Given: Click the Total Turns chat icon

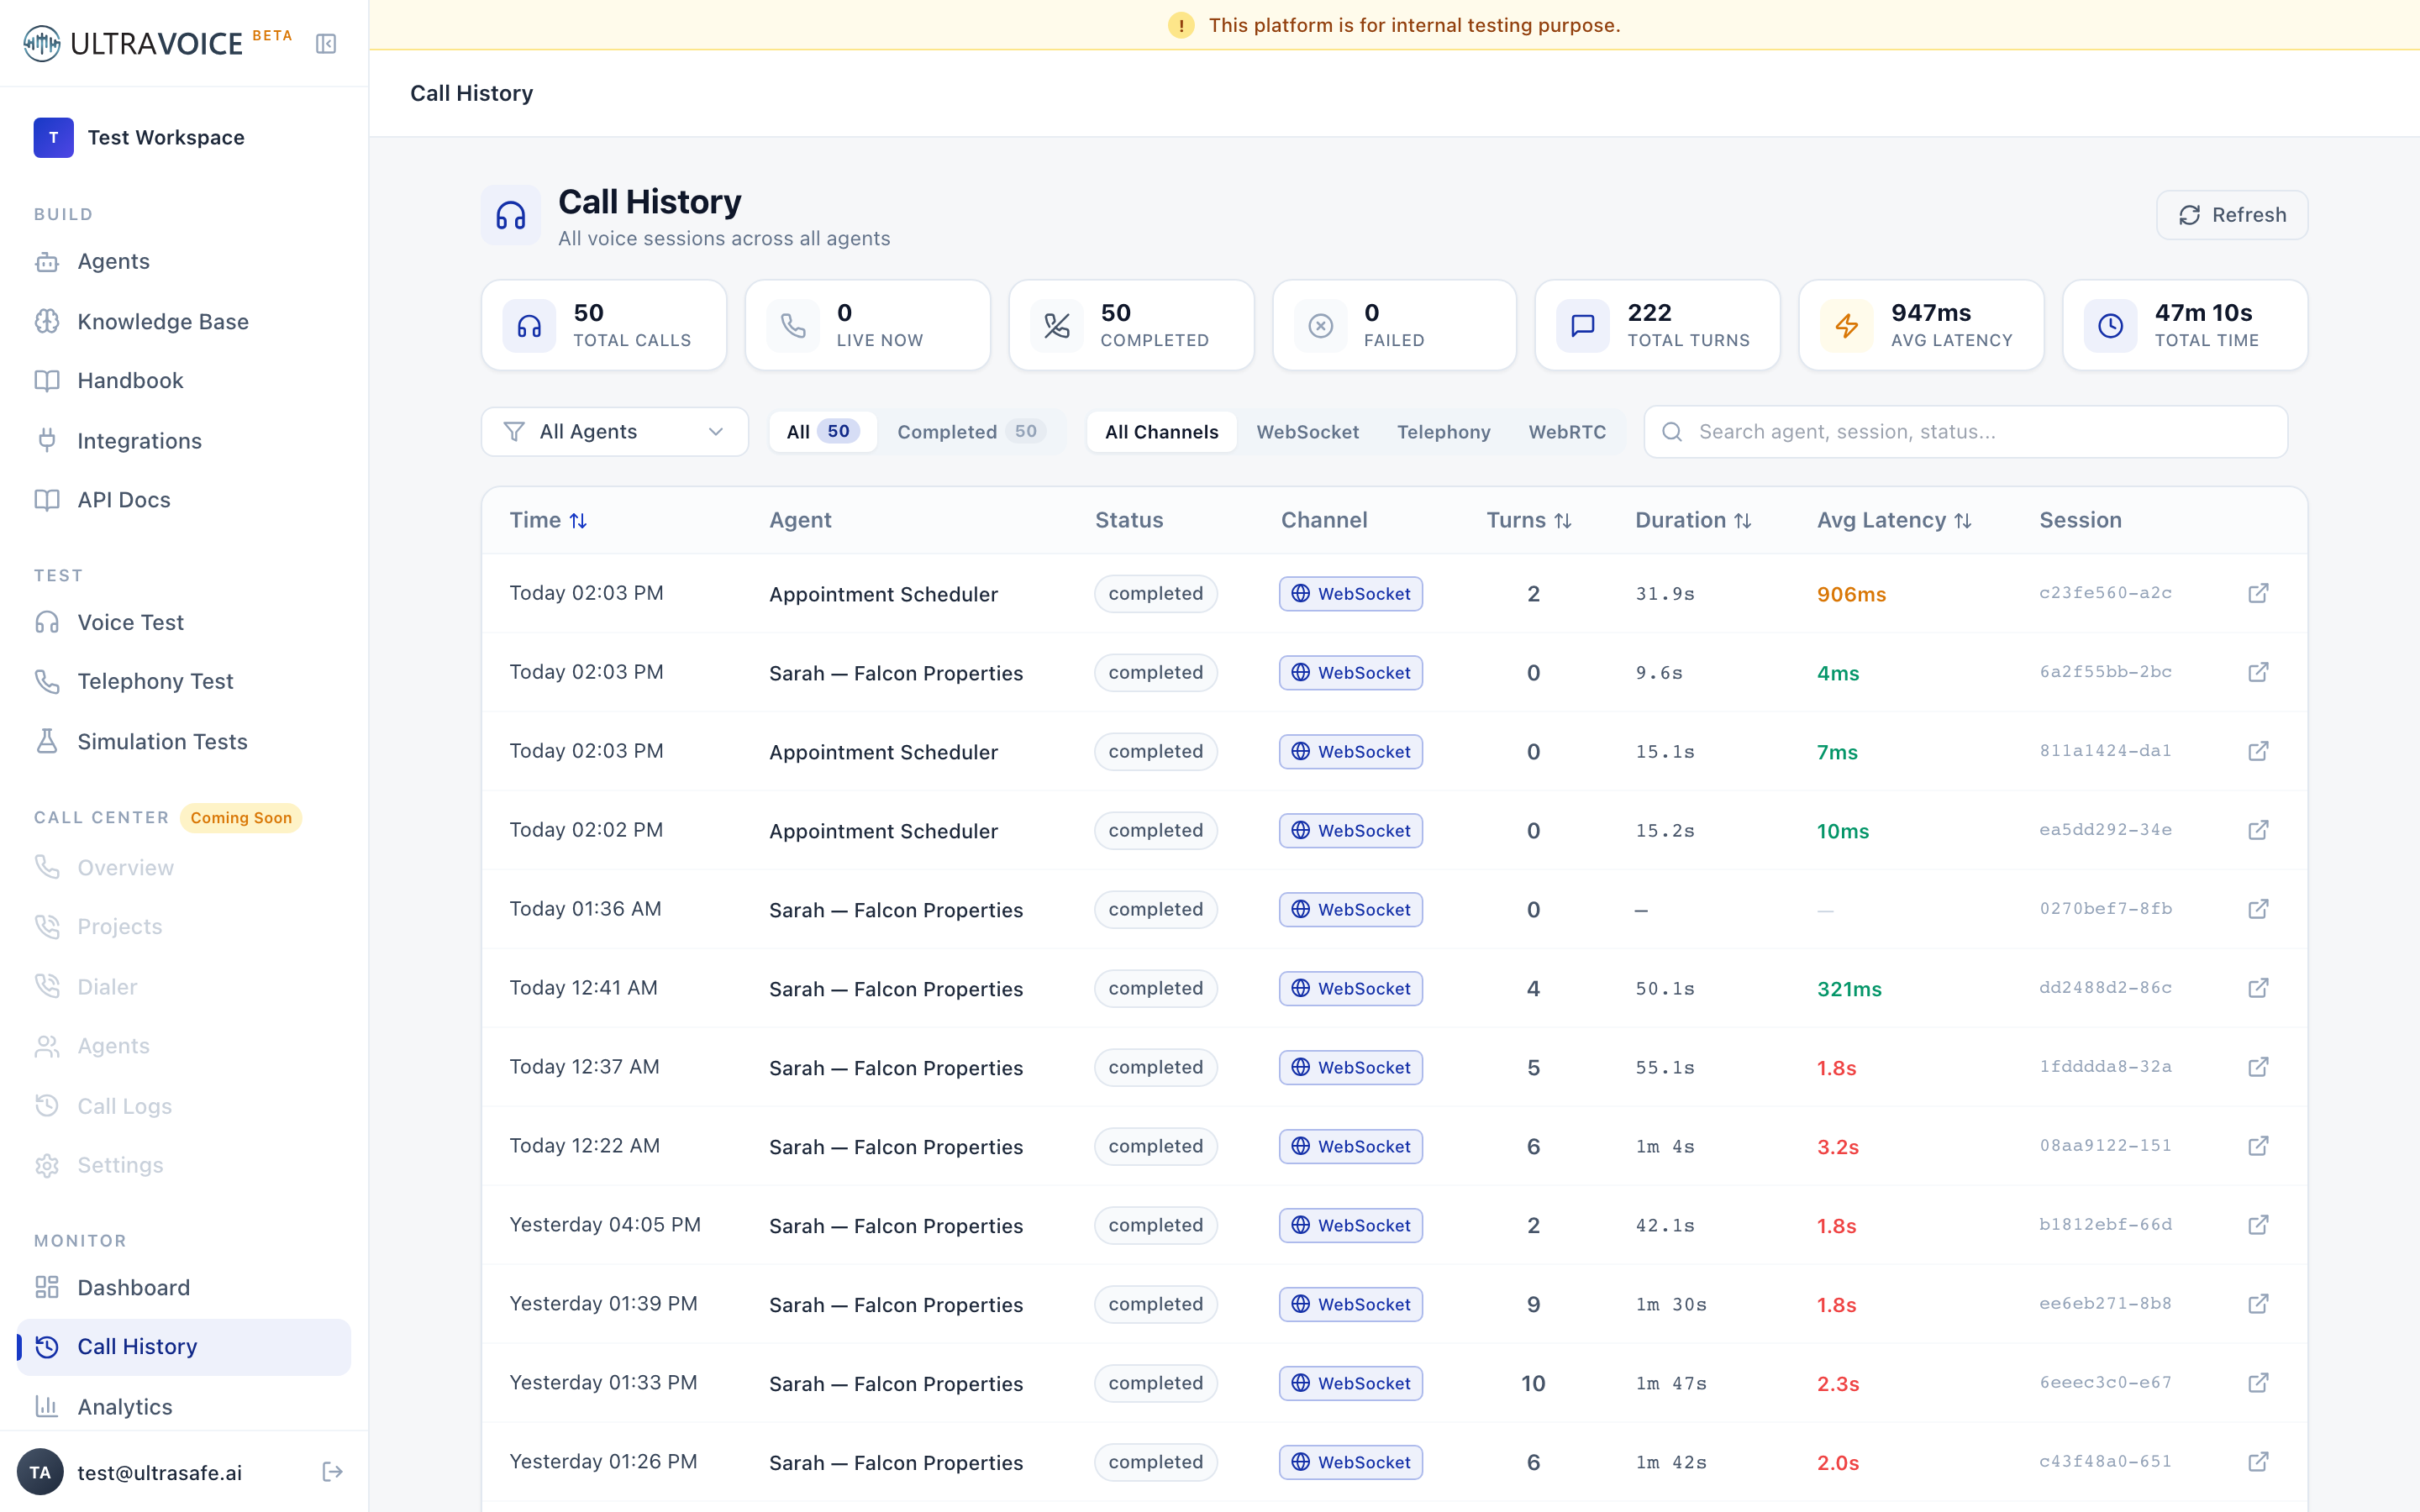Looking at the screenshot, I should click(1583, 325).
